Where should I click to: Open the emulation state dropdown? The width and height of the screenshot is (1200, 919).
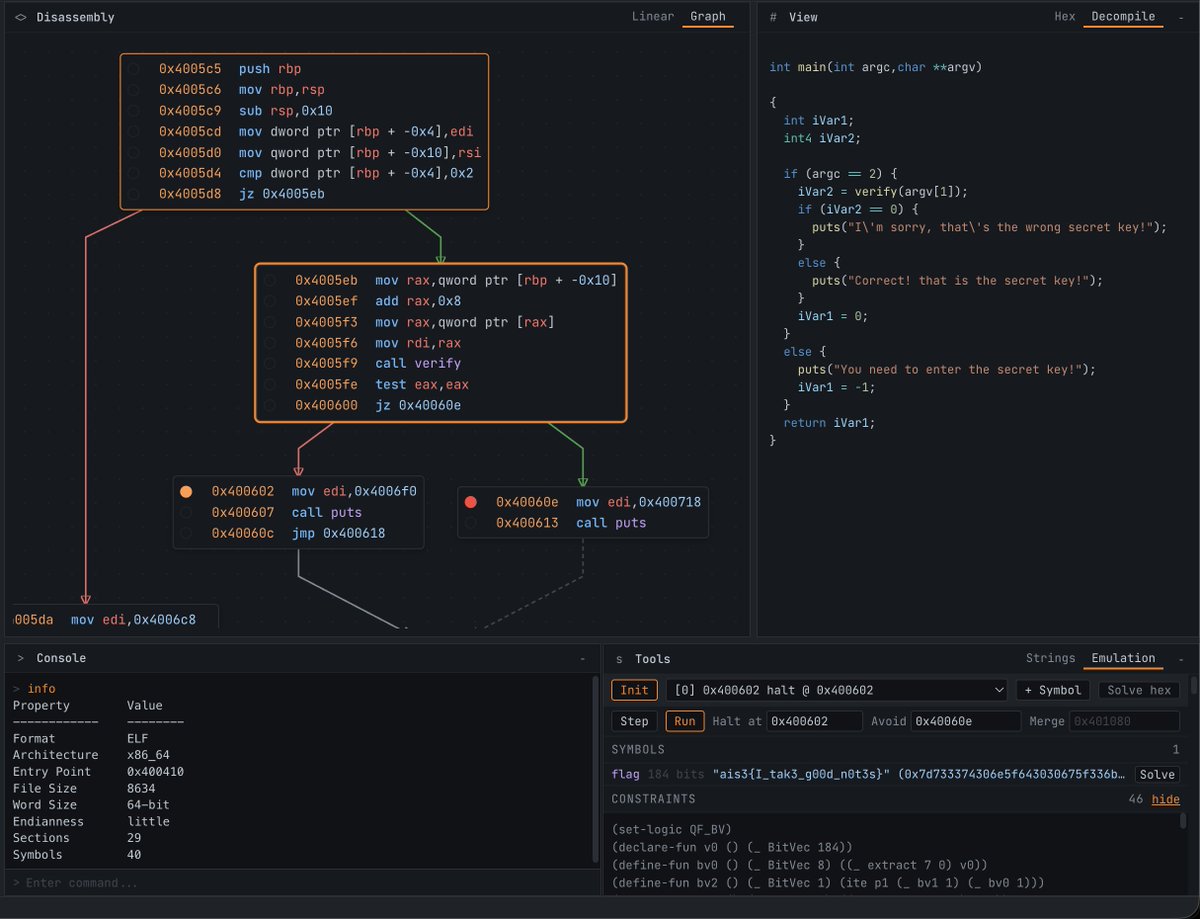coord(837,690)
